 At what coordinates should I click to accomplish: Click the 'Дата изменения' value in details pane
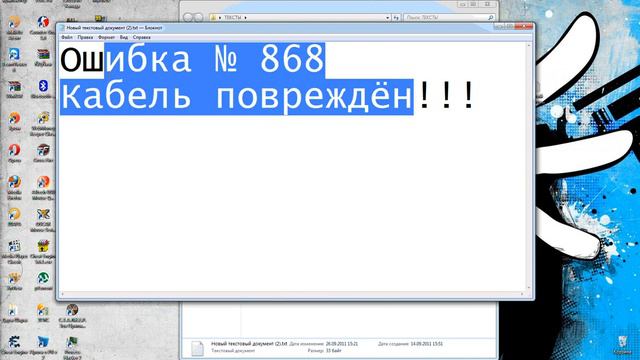tap(342, 344)
